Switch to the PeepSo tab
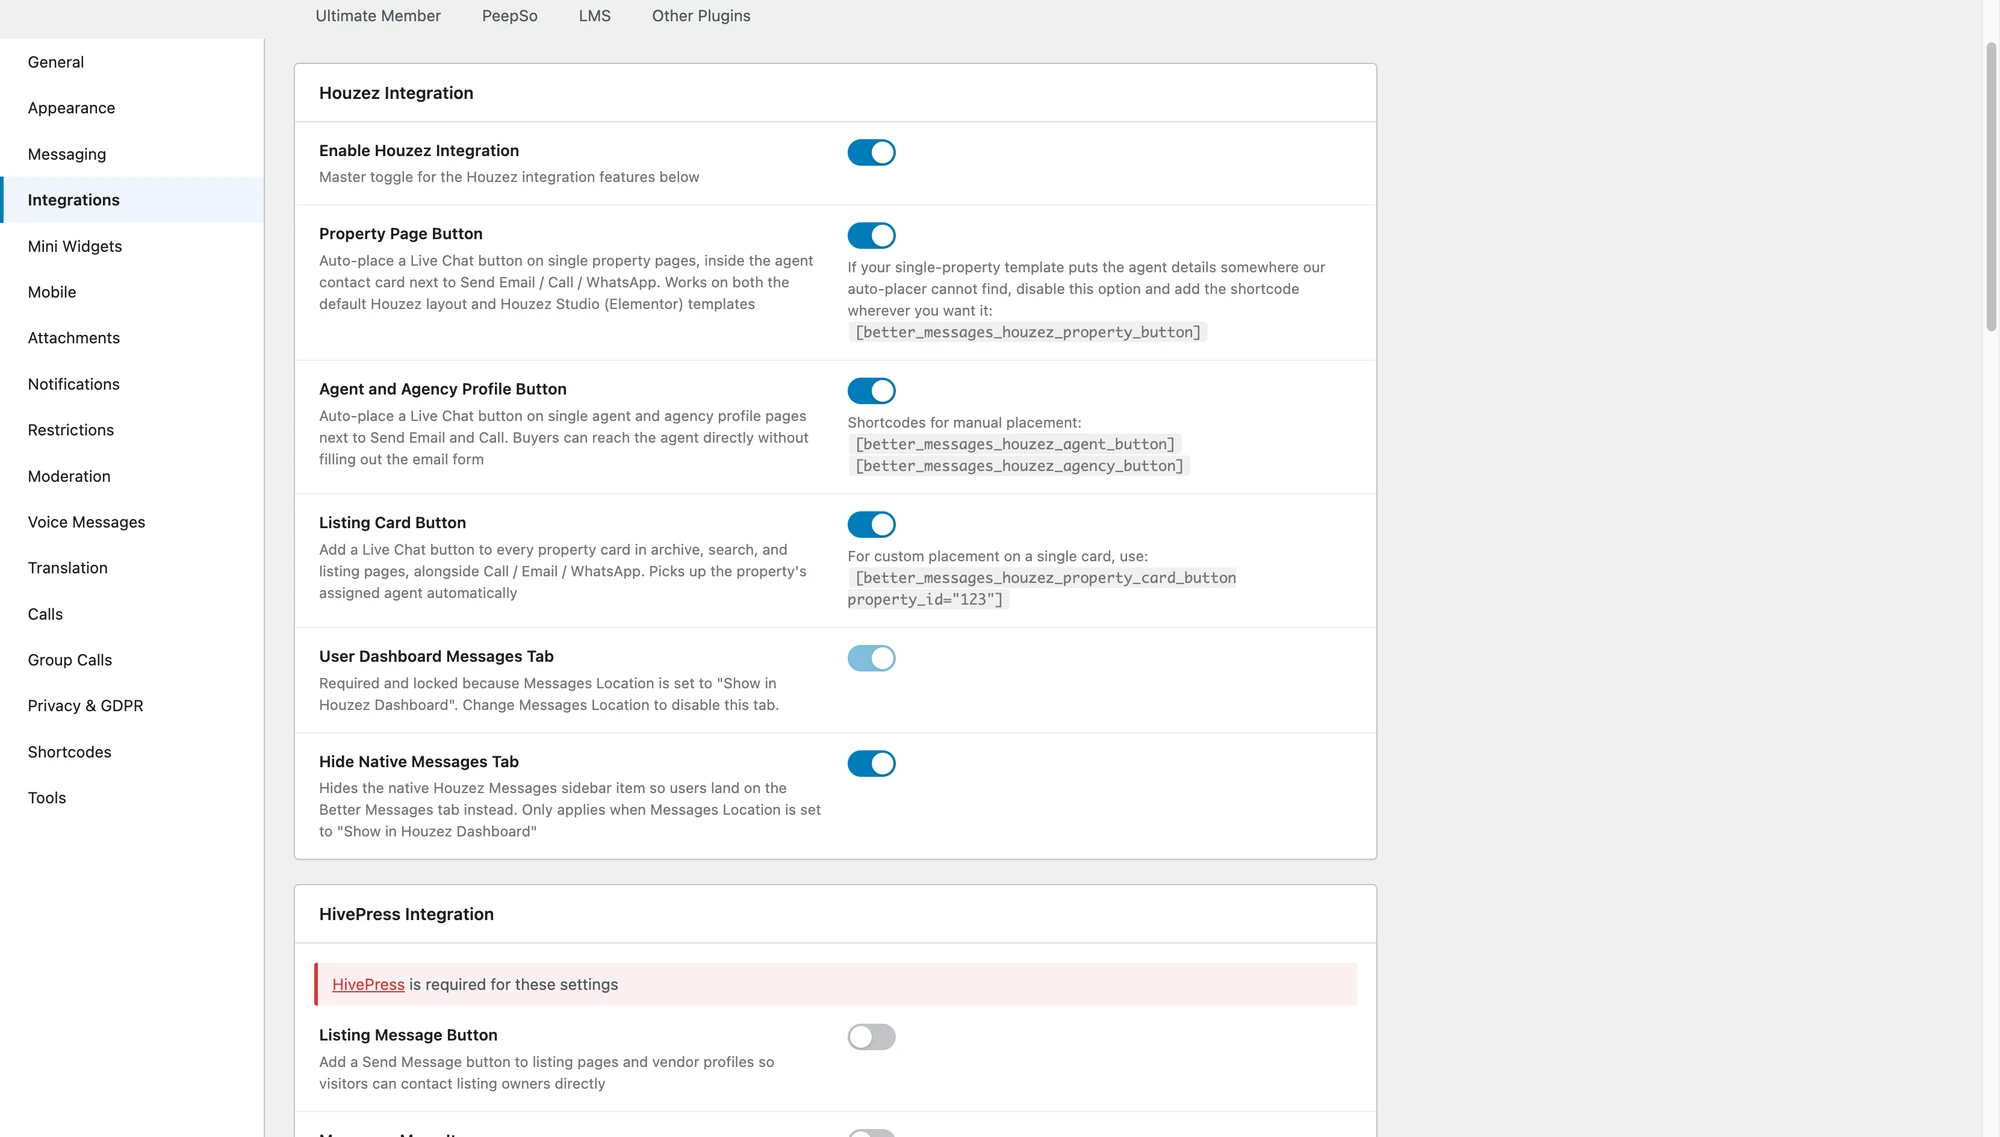The height and width of the screenshot is (1137, 2000). click(510, 16)
